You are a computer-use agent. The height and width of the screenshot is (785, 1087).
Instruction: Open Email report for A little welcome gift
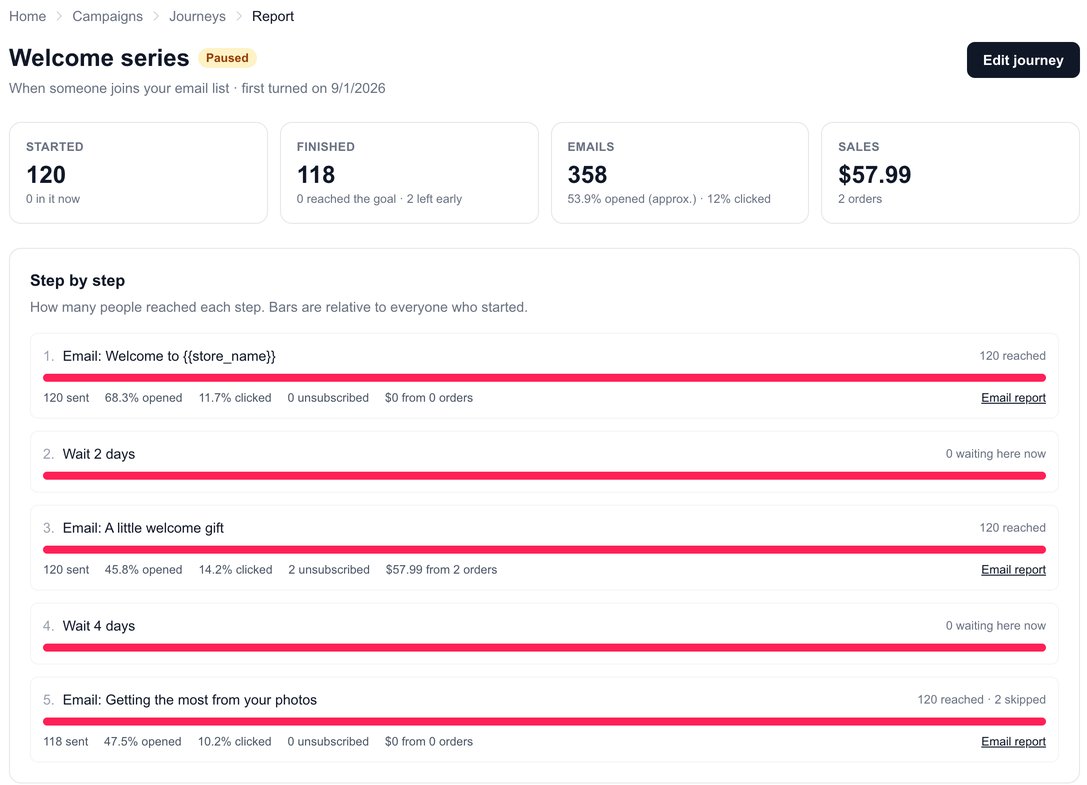[x=1013, y=569]
